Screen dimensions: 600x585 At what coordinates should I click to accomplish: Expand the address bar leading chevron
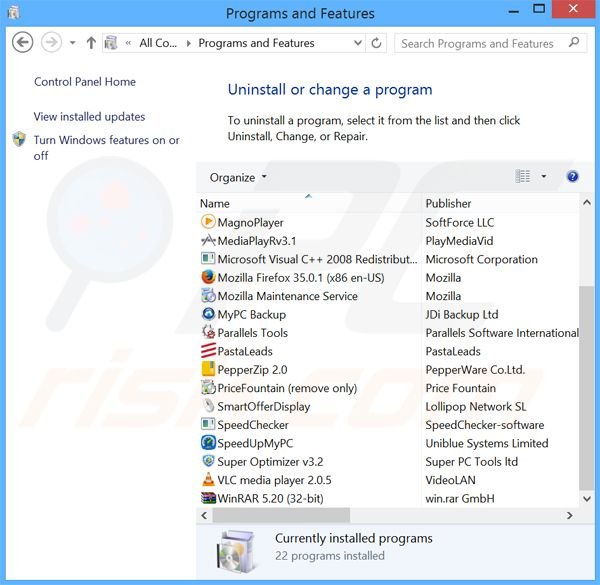pos(128,43)
